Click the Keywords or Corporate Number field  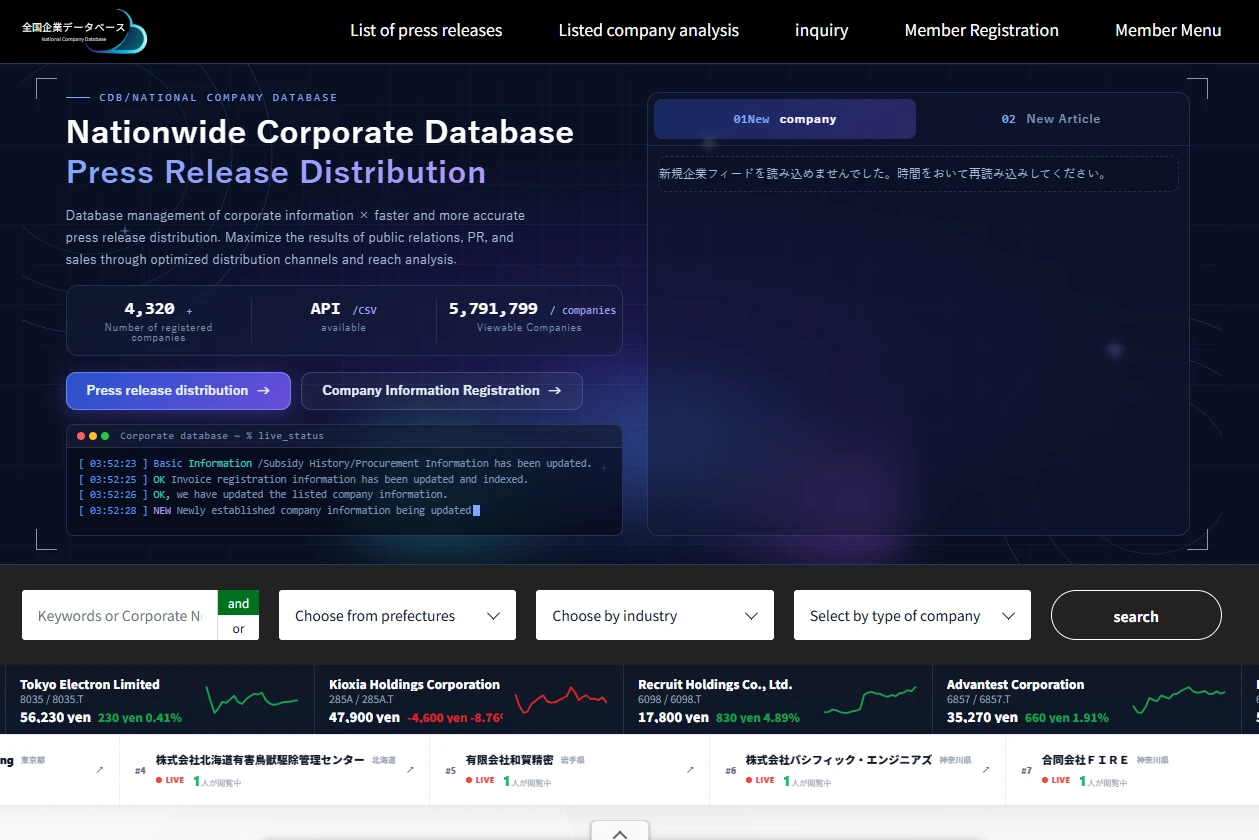tap(120, 616)
